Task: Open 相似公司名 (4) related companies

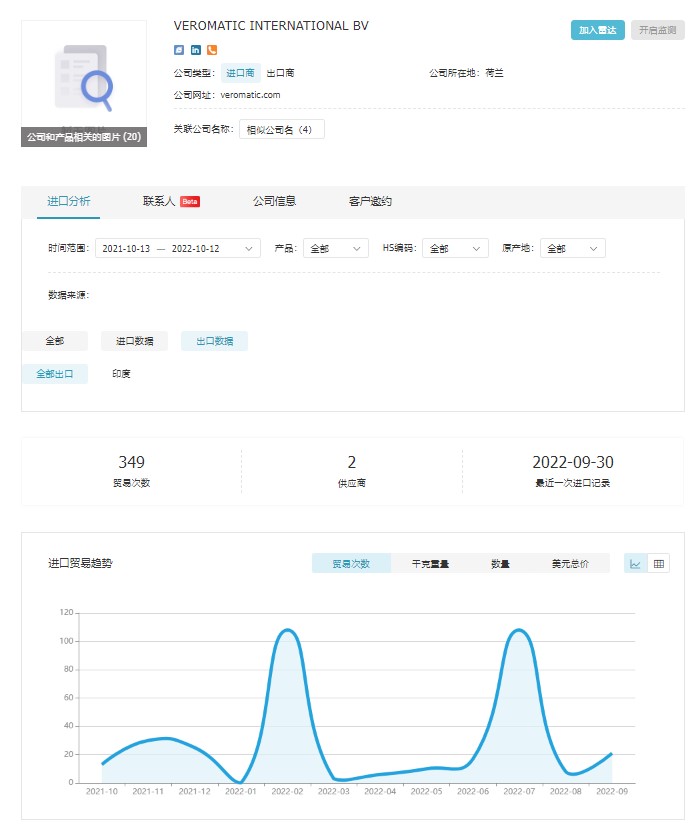Action: [x=282, y=130]
